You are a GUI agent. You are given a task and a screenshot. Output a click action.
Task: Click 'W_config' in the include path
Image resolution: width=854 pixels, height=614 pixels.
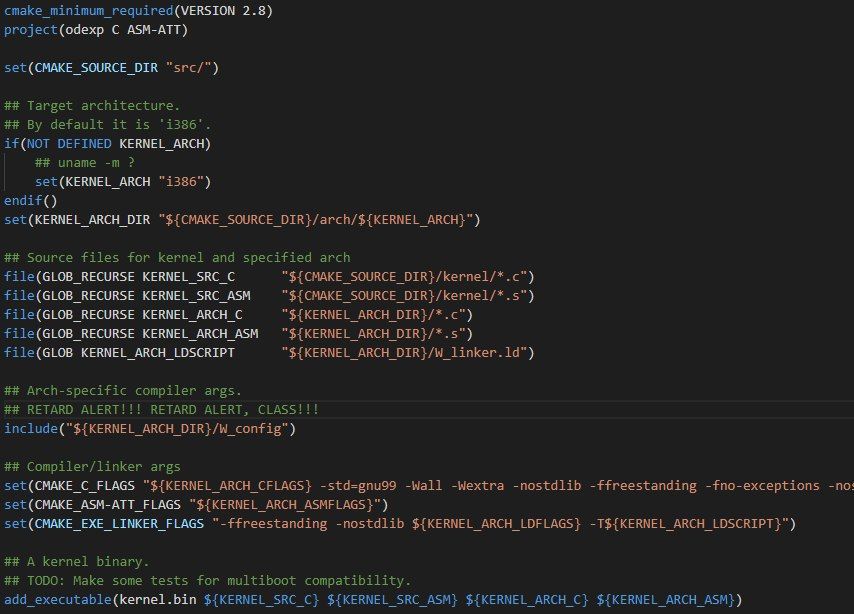point(250,429)
